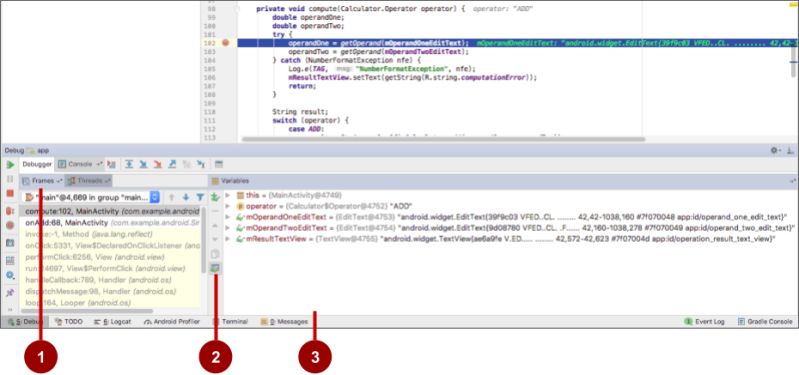Screen dimensions: 799x375
Task: Click the Frames list vertical scrollbar
Action: pyautogui.click(x=204, y=239)
